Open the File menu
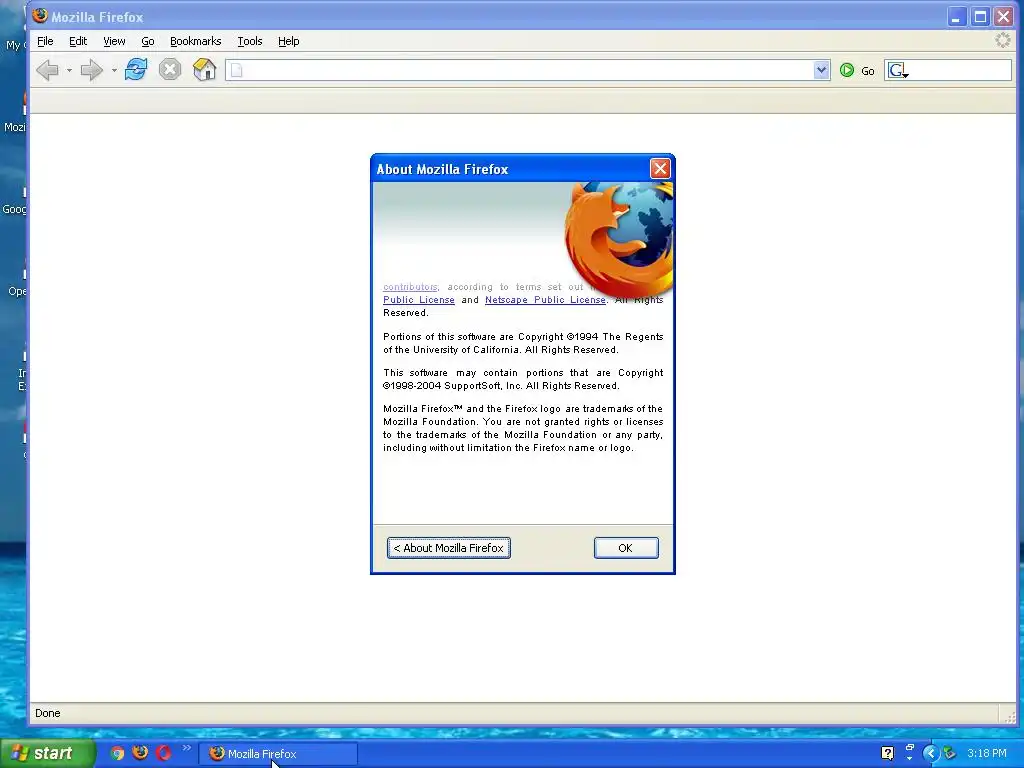 45,41
